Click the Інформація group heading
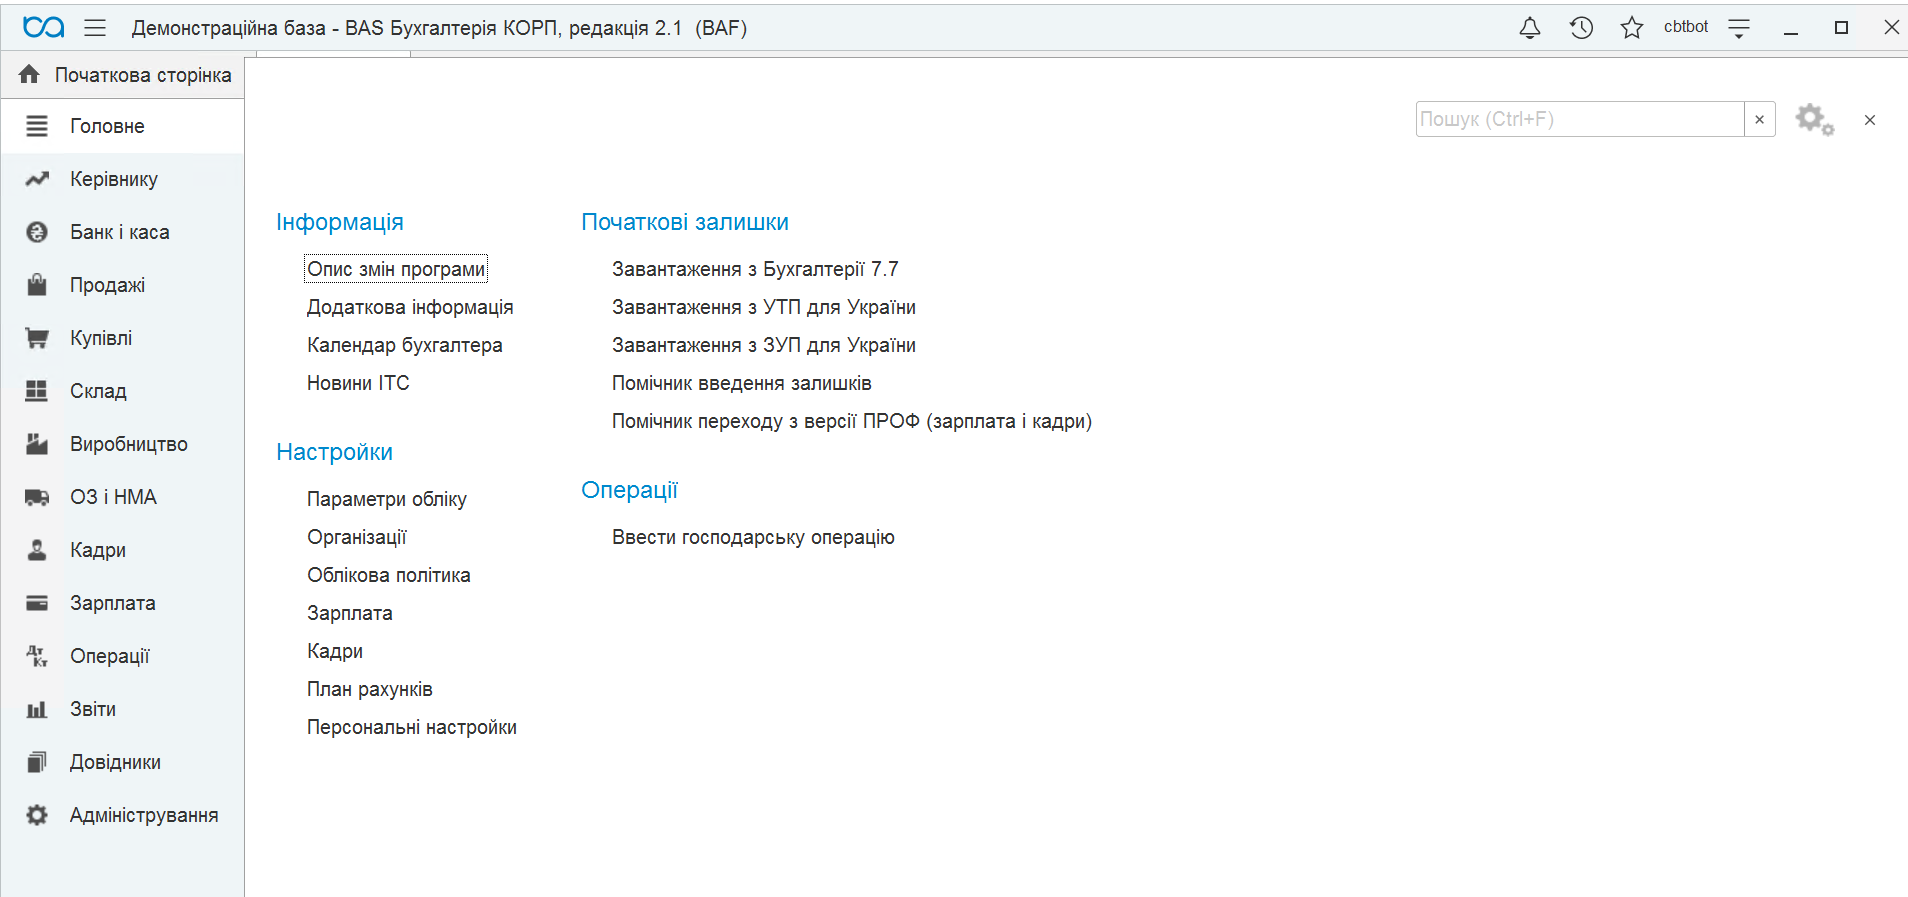The image size is (1908, 897). (x=340, y=222)
